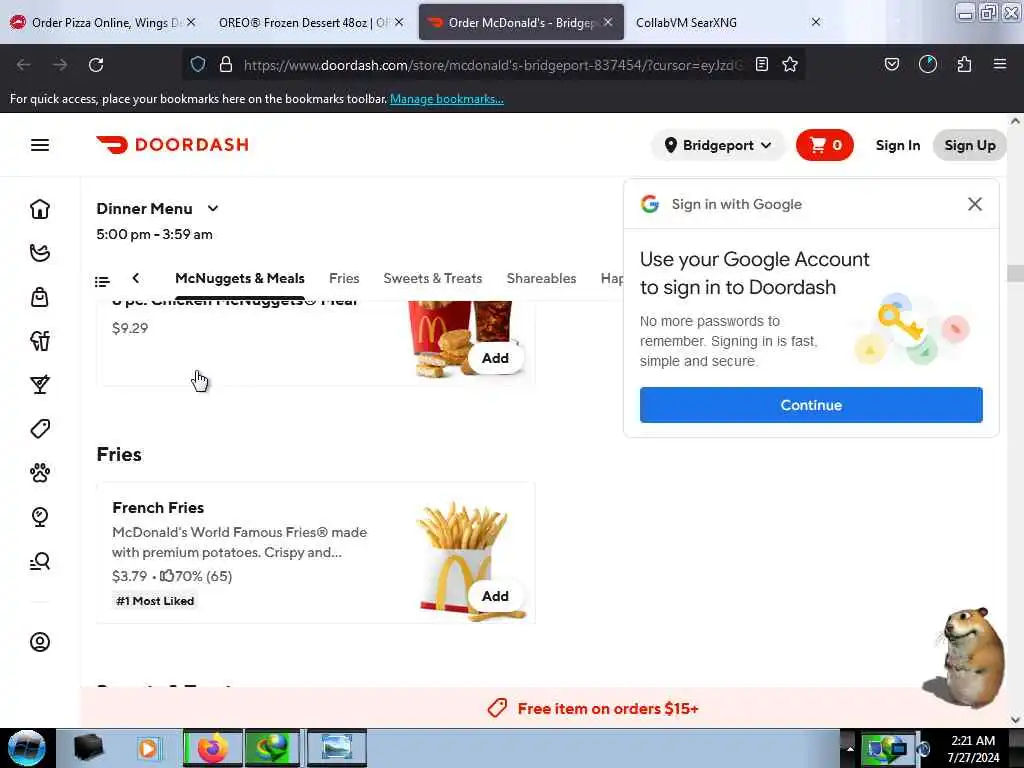
Task: Open Pets paw icon in sidebar
Action: (40, 472)
